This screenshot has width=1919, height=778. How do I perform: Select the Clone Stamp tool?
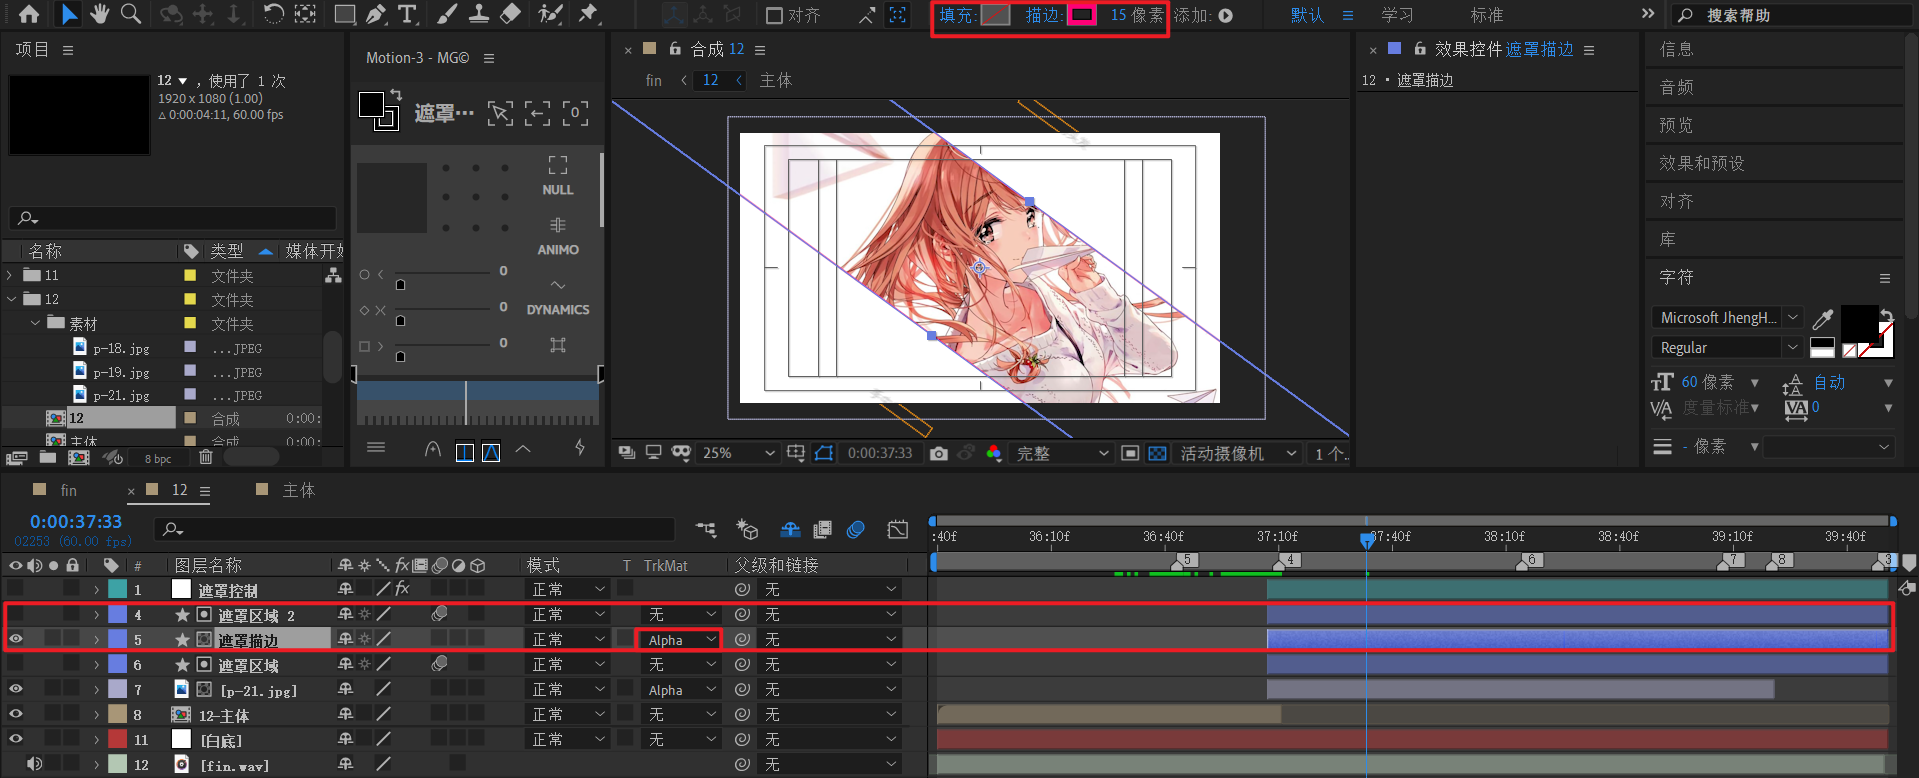479,14
